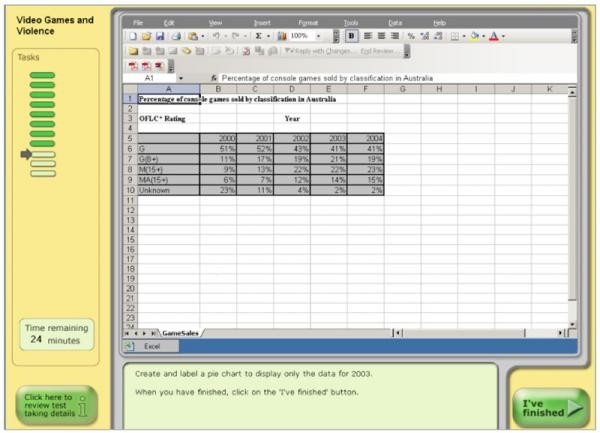
Task: Open the Chart Wizard icon
Action: coord(282,36)
